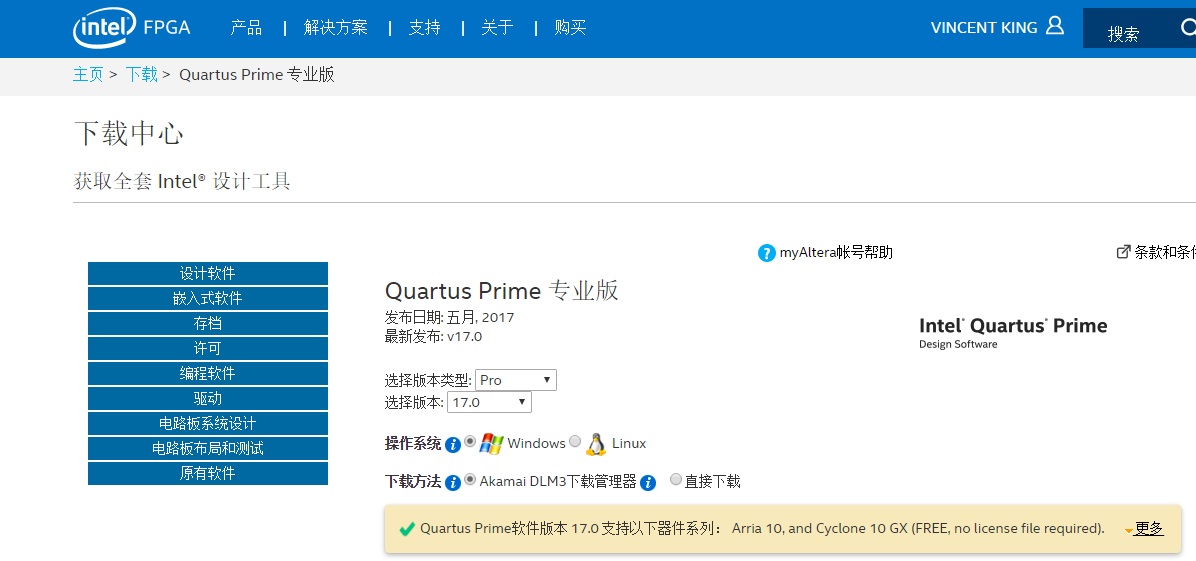Select 设计软件 in the left sidebar
Viewport: 1196px width, 561px height.
[207, 273]
